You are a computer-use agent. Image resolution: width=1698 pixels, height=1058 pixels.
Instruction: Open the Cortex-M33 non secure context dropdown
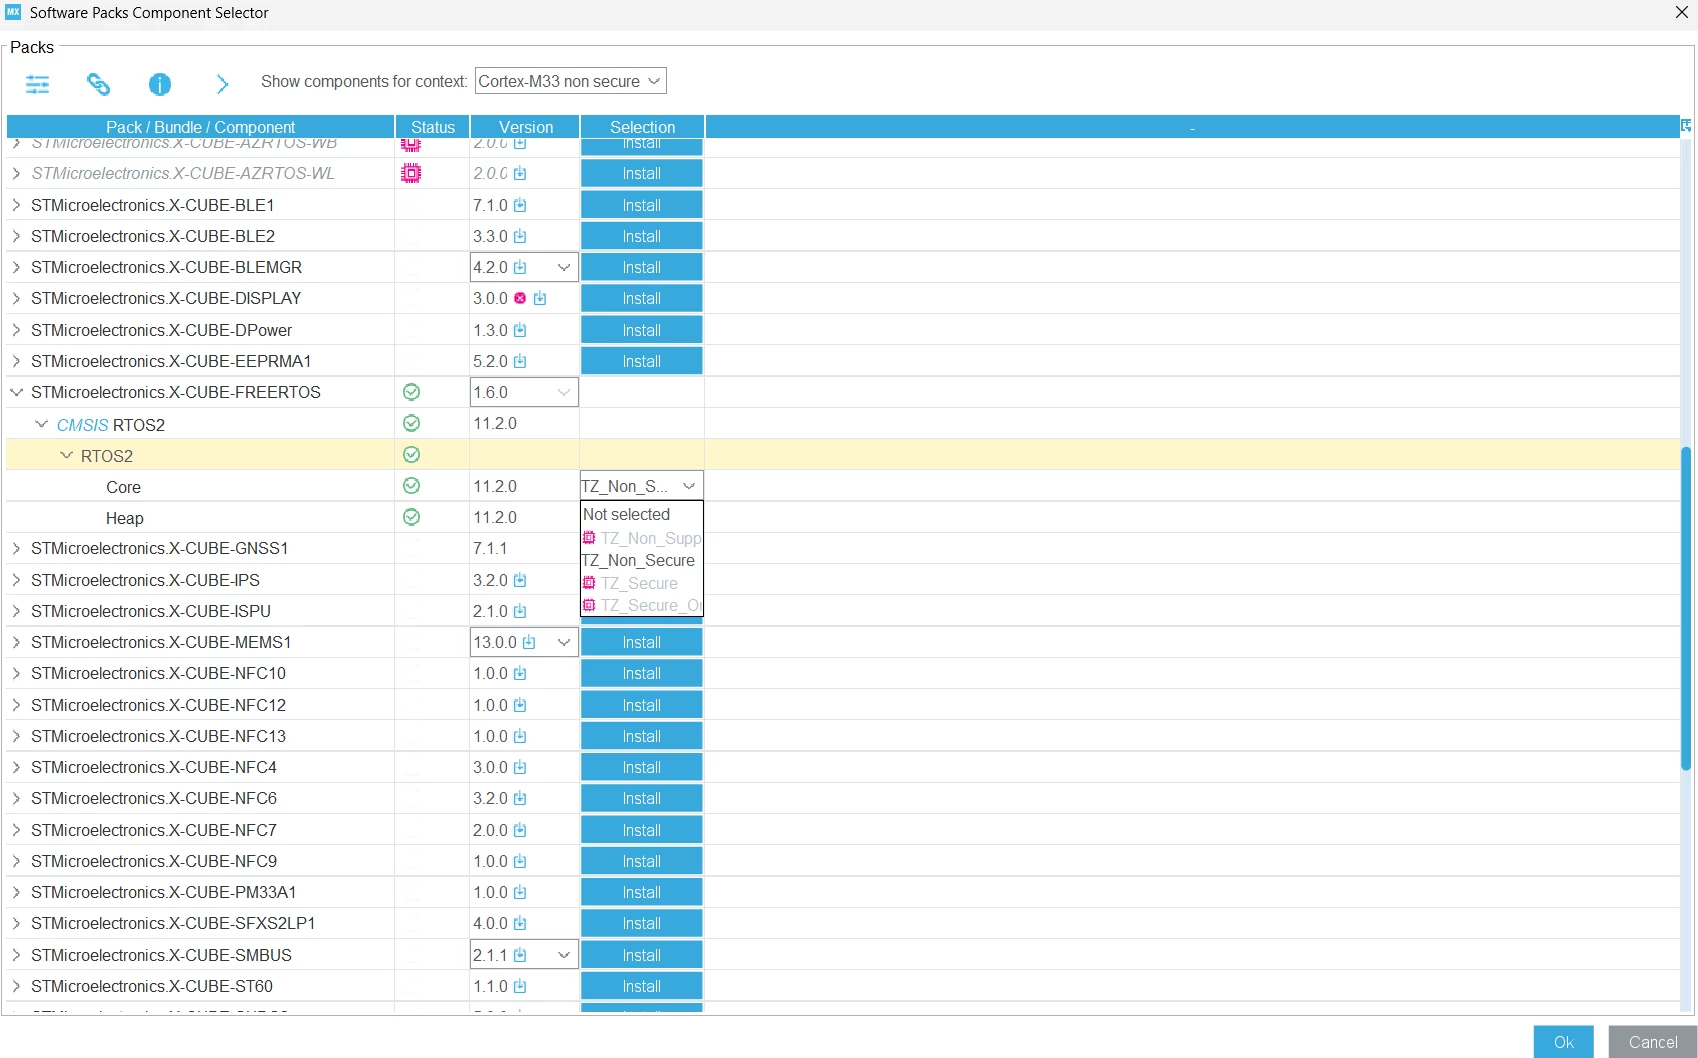click(x=570, y=81)
